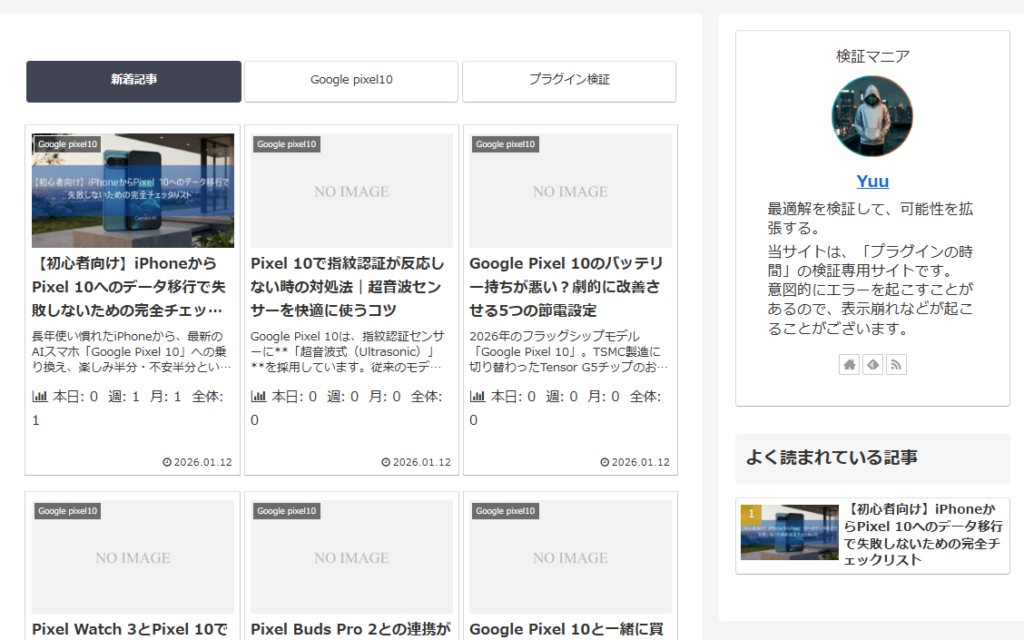
Task: Click the Google pixel10 tag on the battery article
Action: click(505, 144)
